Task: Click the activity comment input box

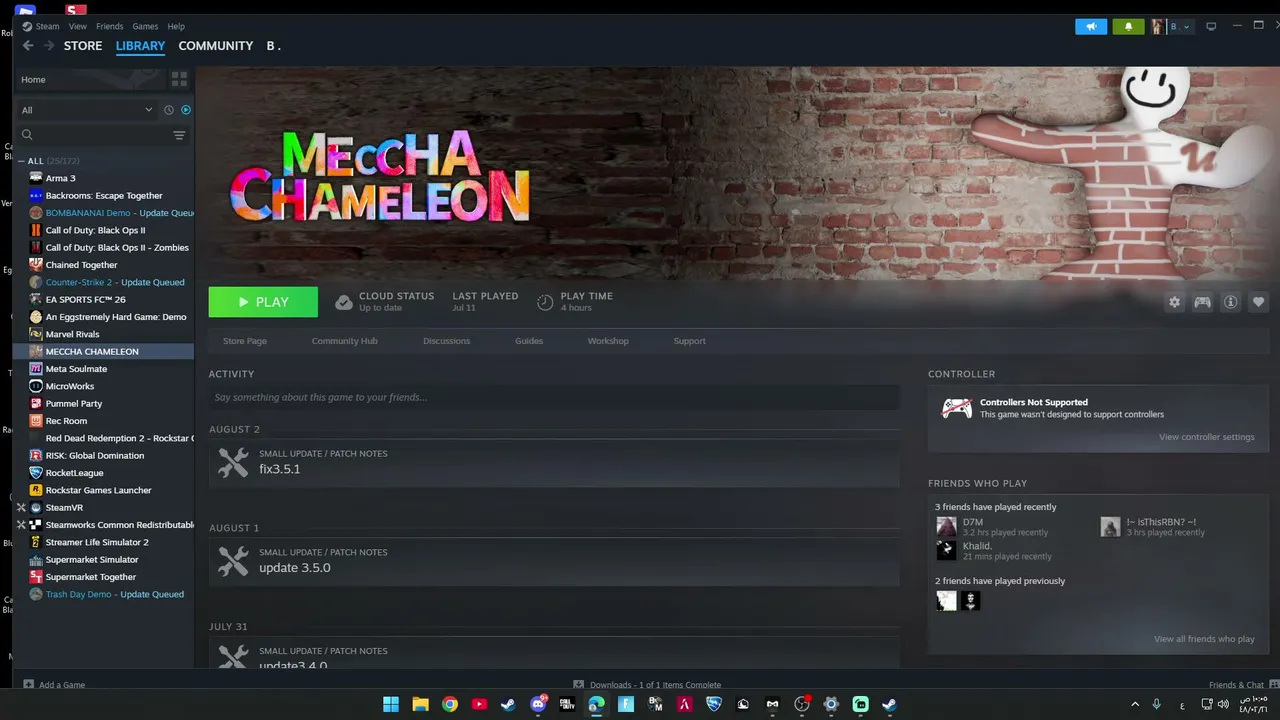Action: coord(554,397)
